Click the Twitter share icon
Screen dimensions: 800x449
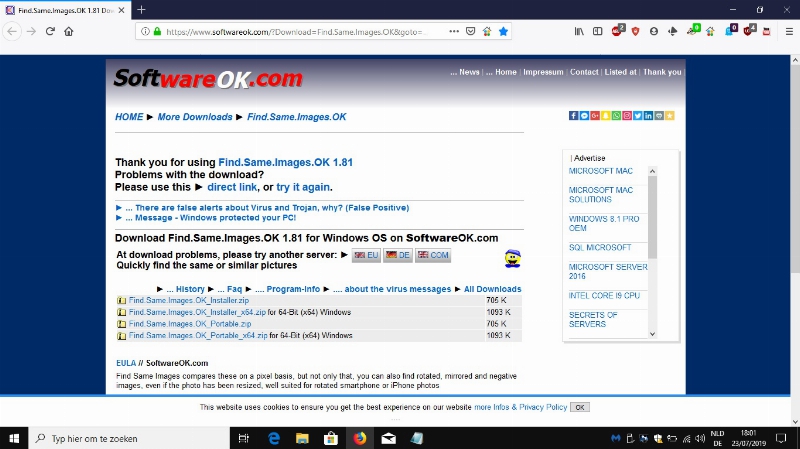pyautogui.click(x=638, y=116)
